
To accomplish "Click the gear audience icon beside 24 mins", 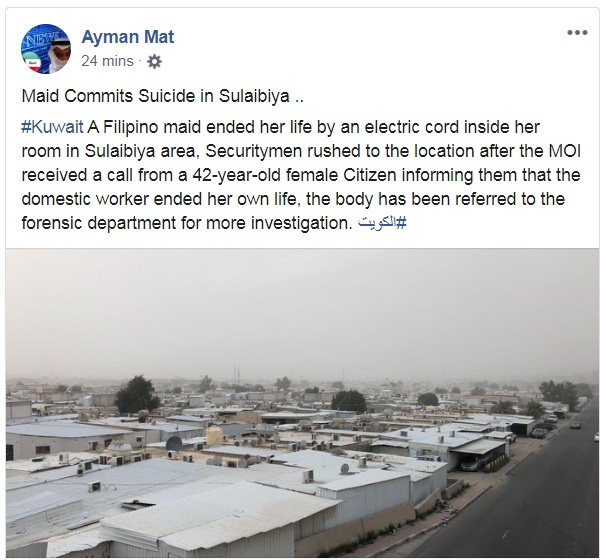I will pos(154,62).
